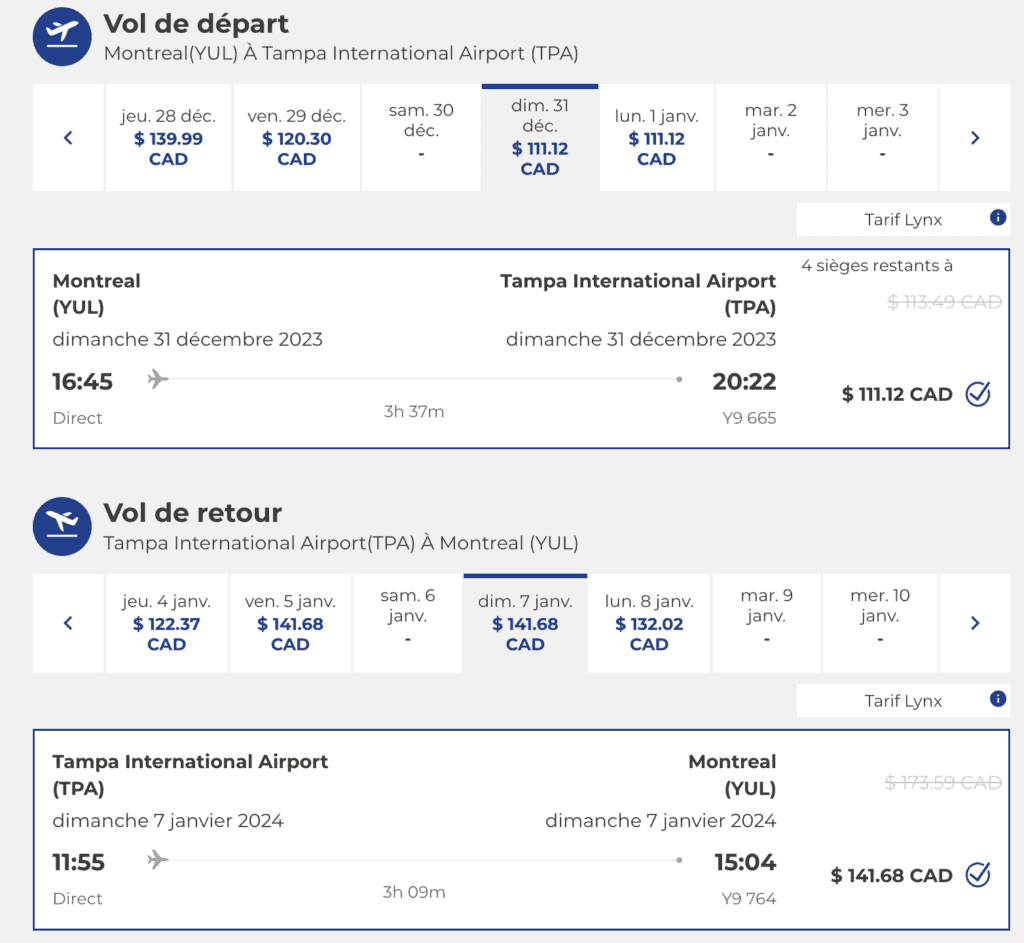Image resolution: width=1024 pixels, height=943 pixels.
Task: Click the plane icon beside 11:55
Action: click(157, 860)
